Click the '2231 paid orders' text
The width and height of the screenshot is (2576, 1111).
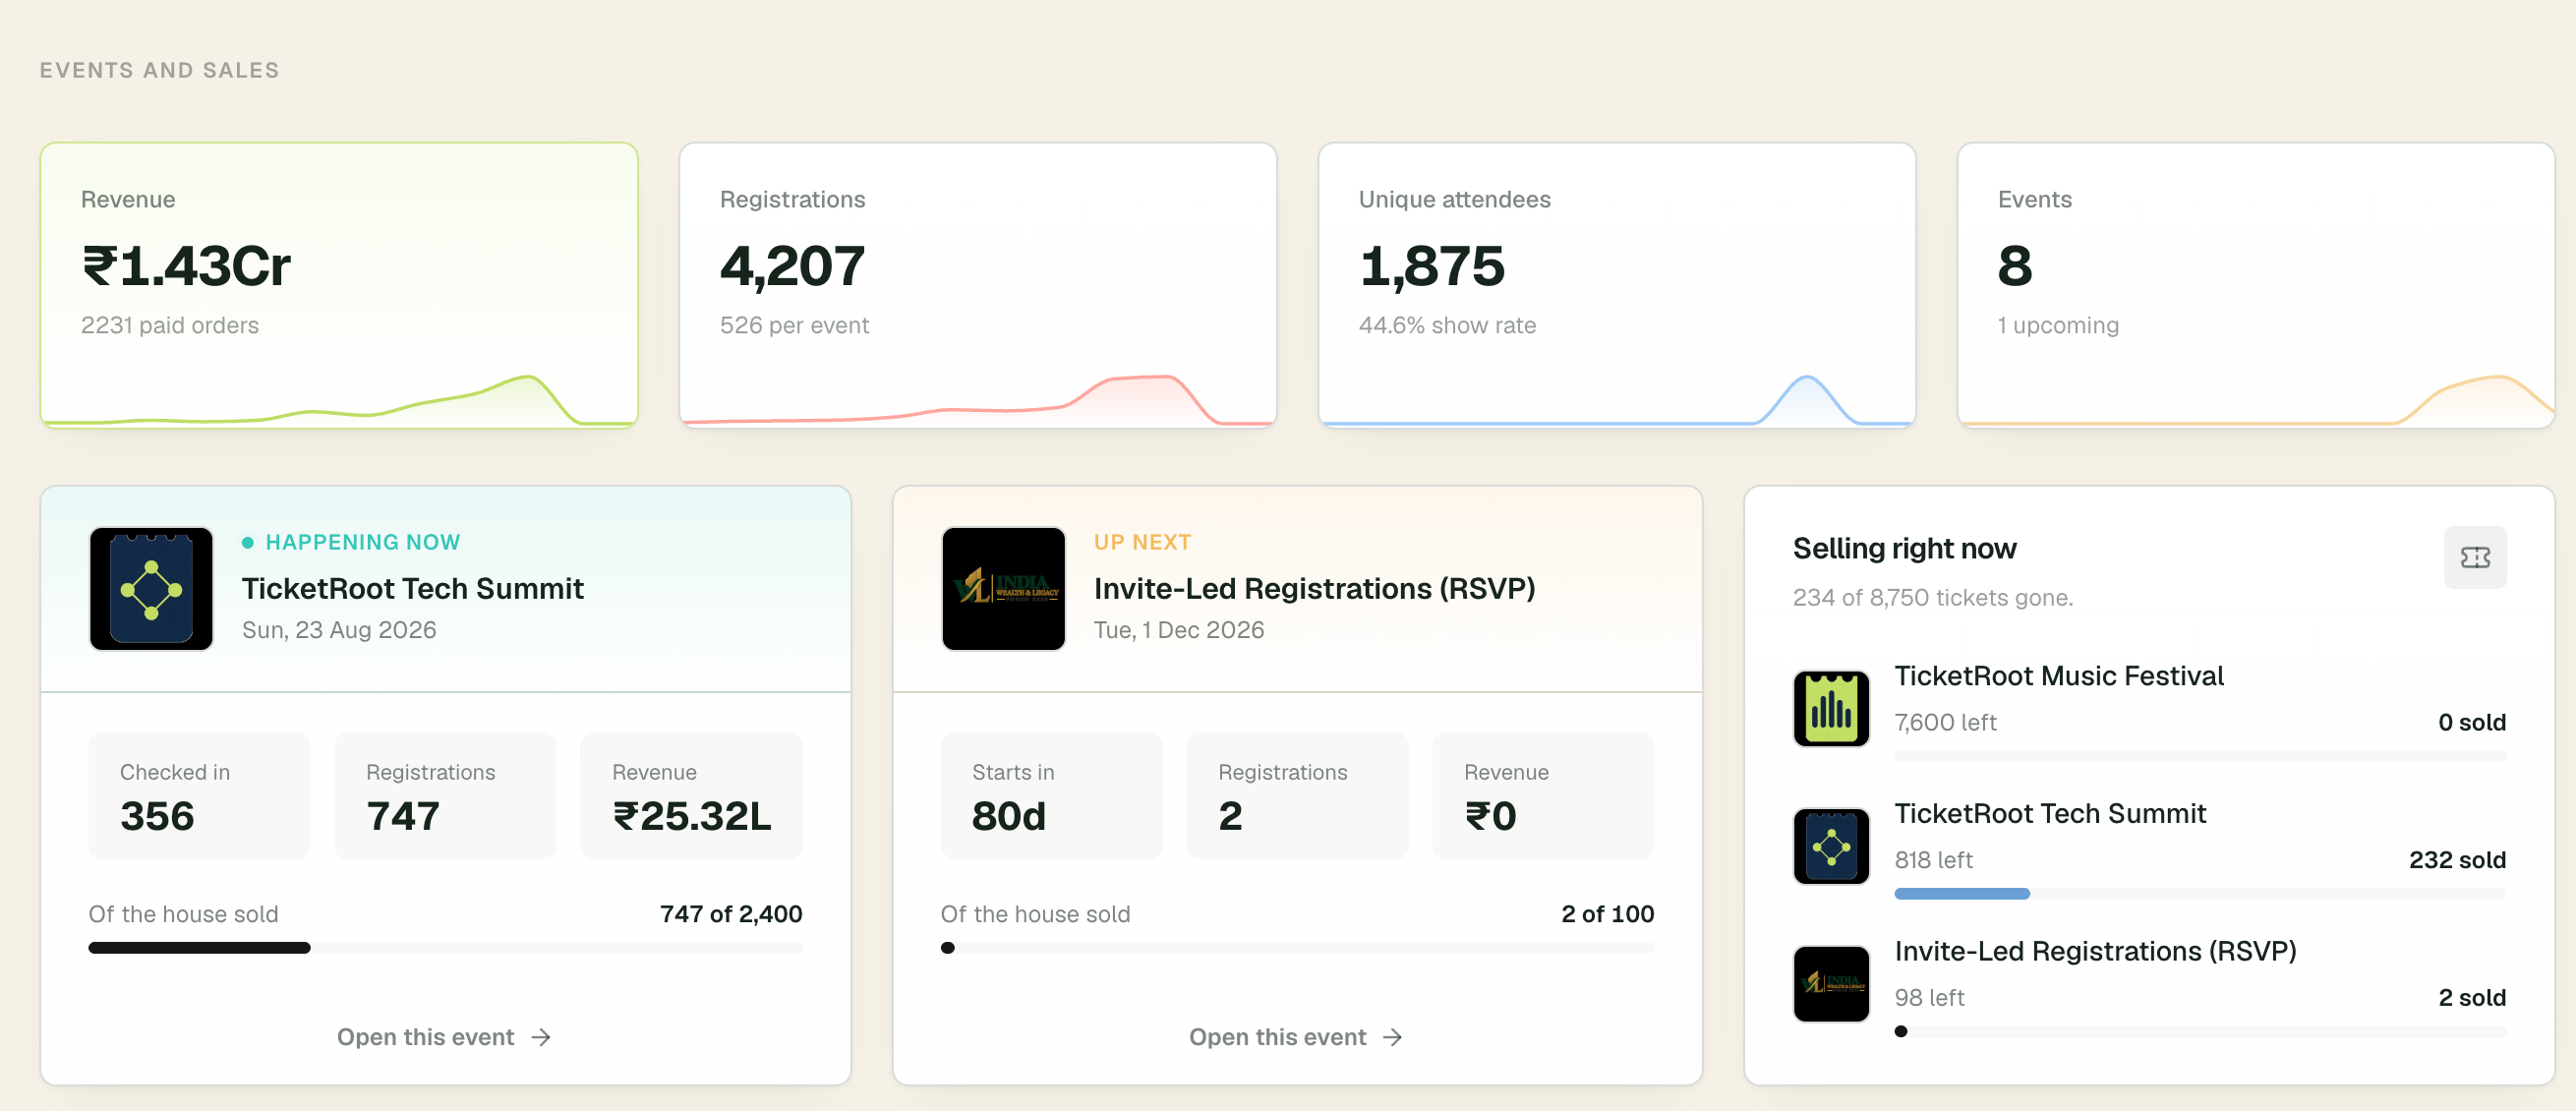coord(169,325)
